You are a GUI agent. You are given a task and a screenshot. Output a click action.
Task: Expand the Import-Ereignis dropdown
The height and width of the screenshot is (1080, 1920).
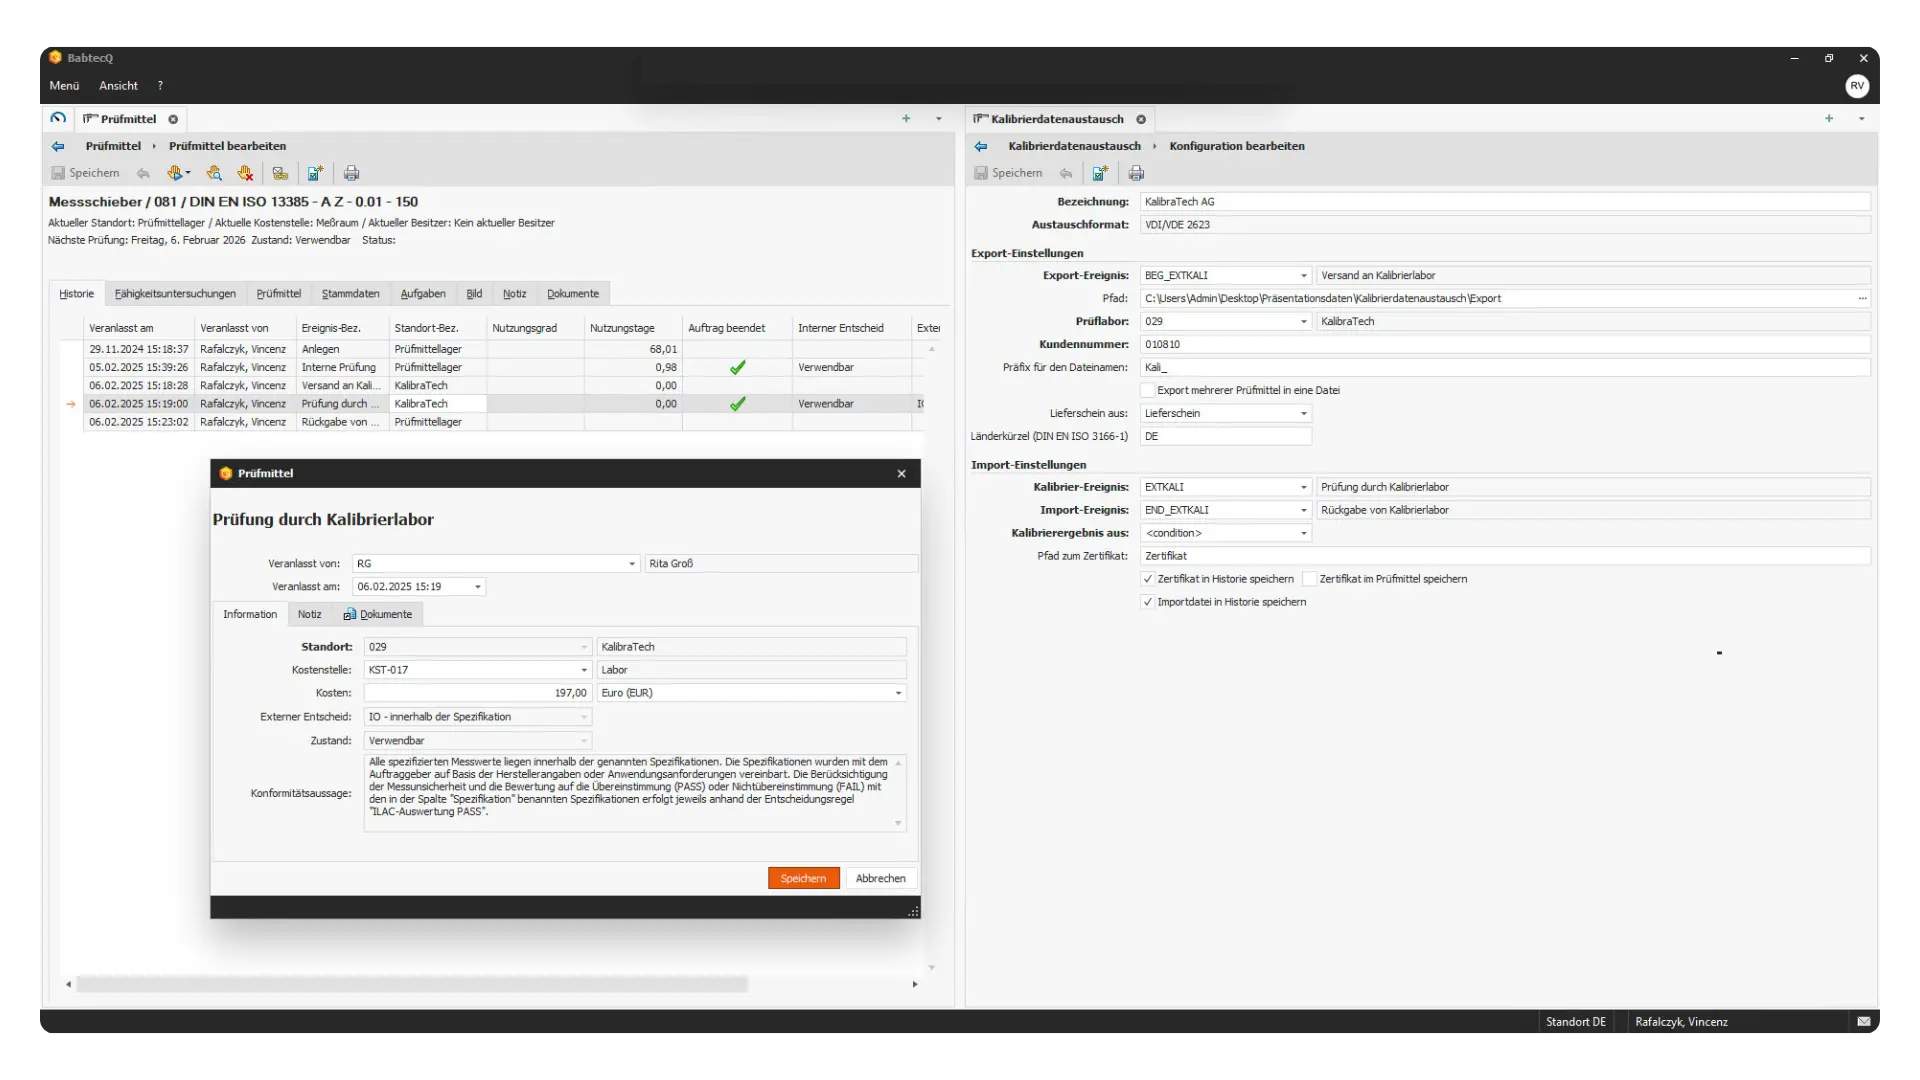[1303, 510]
